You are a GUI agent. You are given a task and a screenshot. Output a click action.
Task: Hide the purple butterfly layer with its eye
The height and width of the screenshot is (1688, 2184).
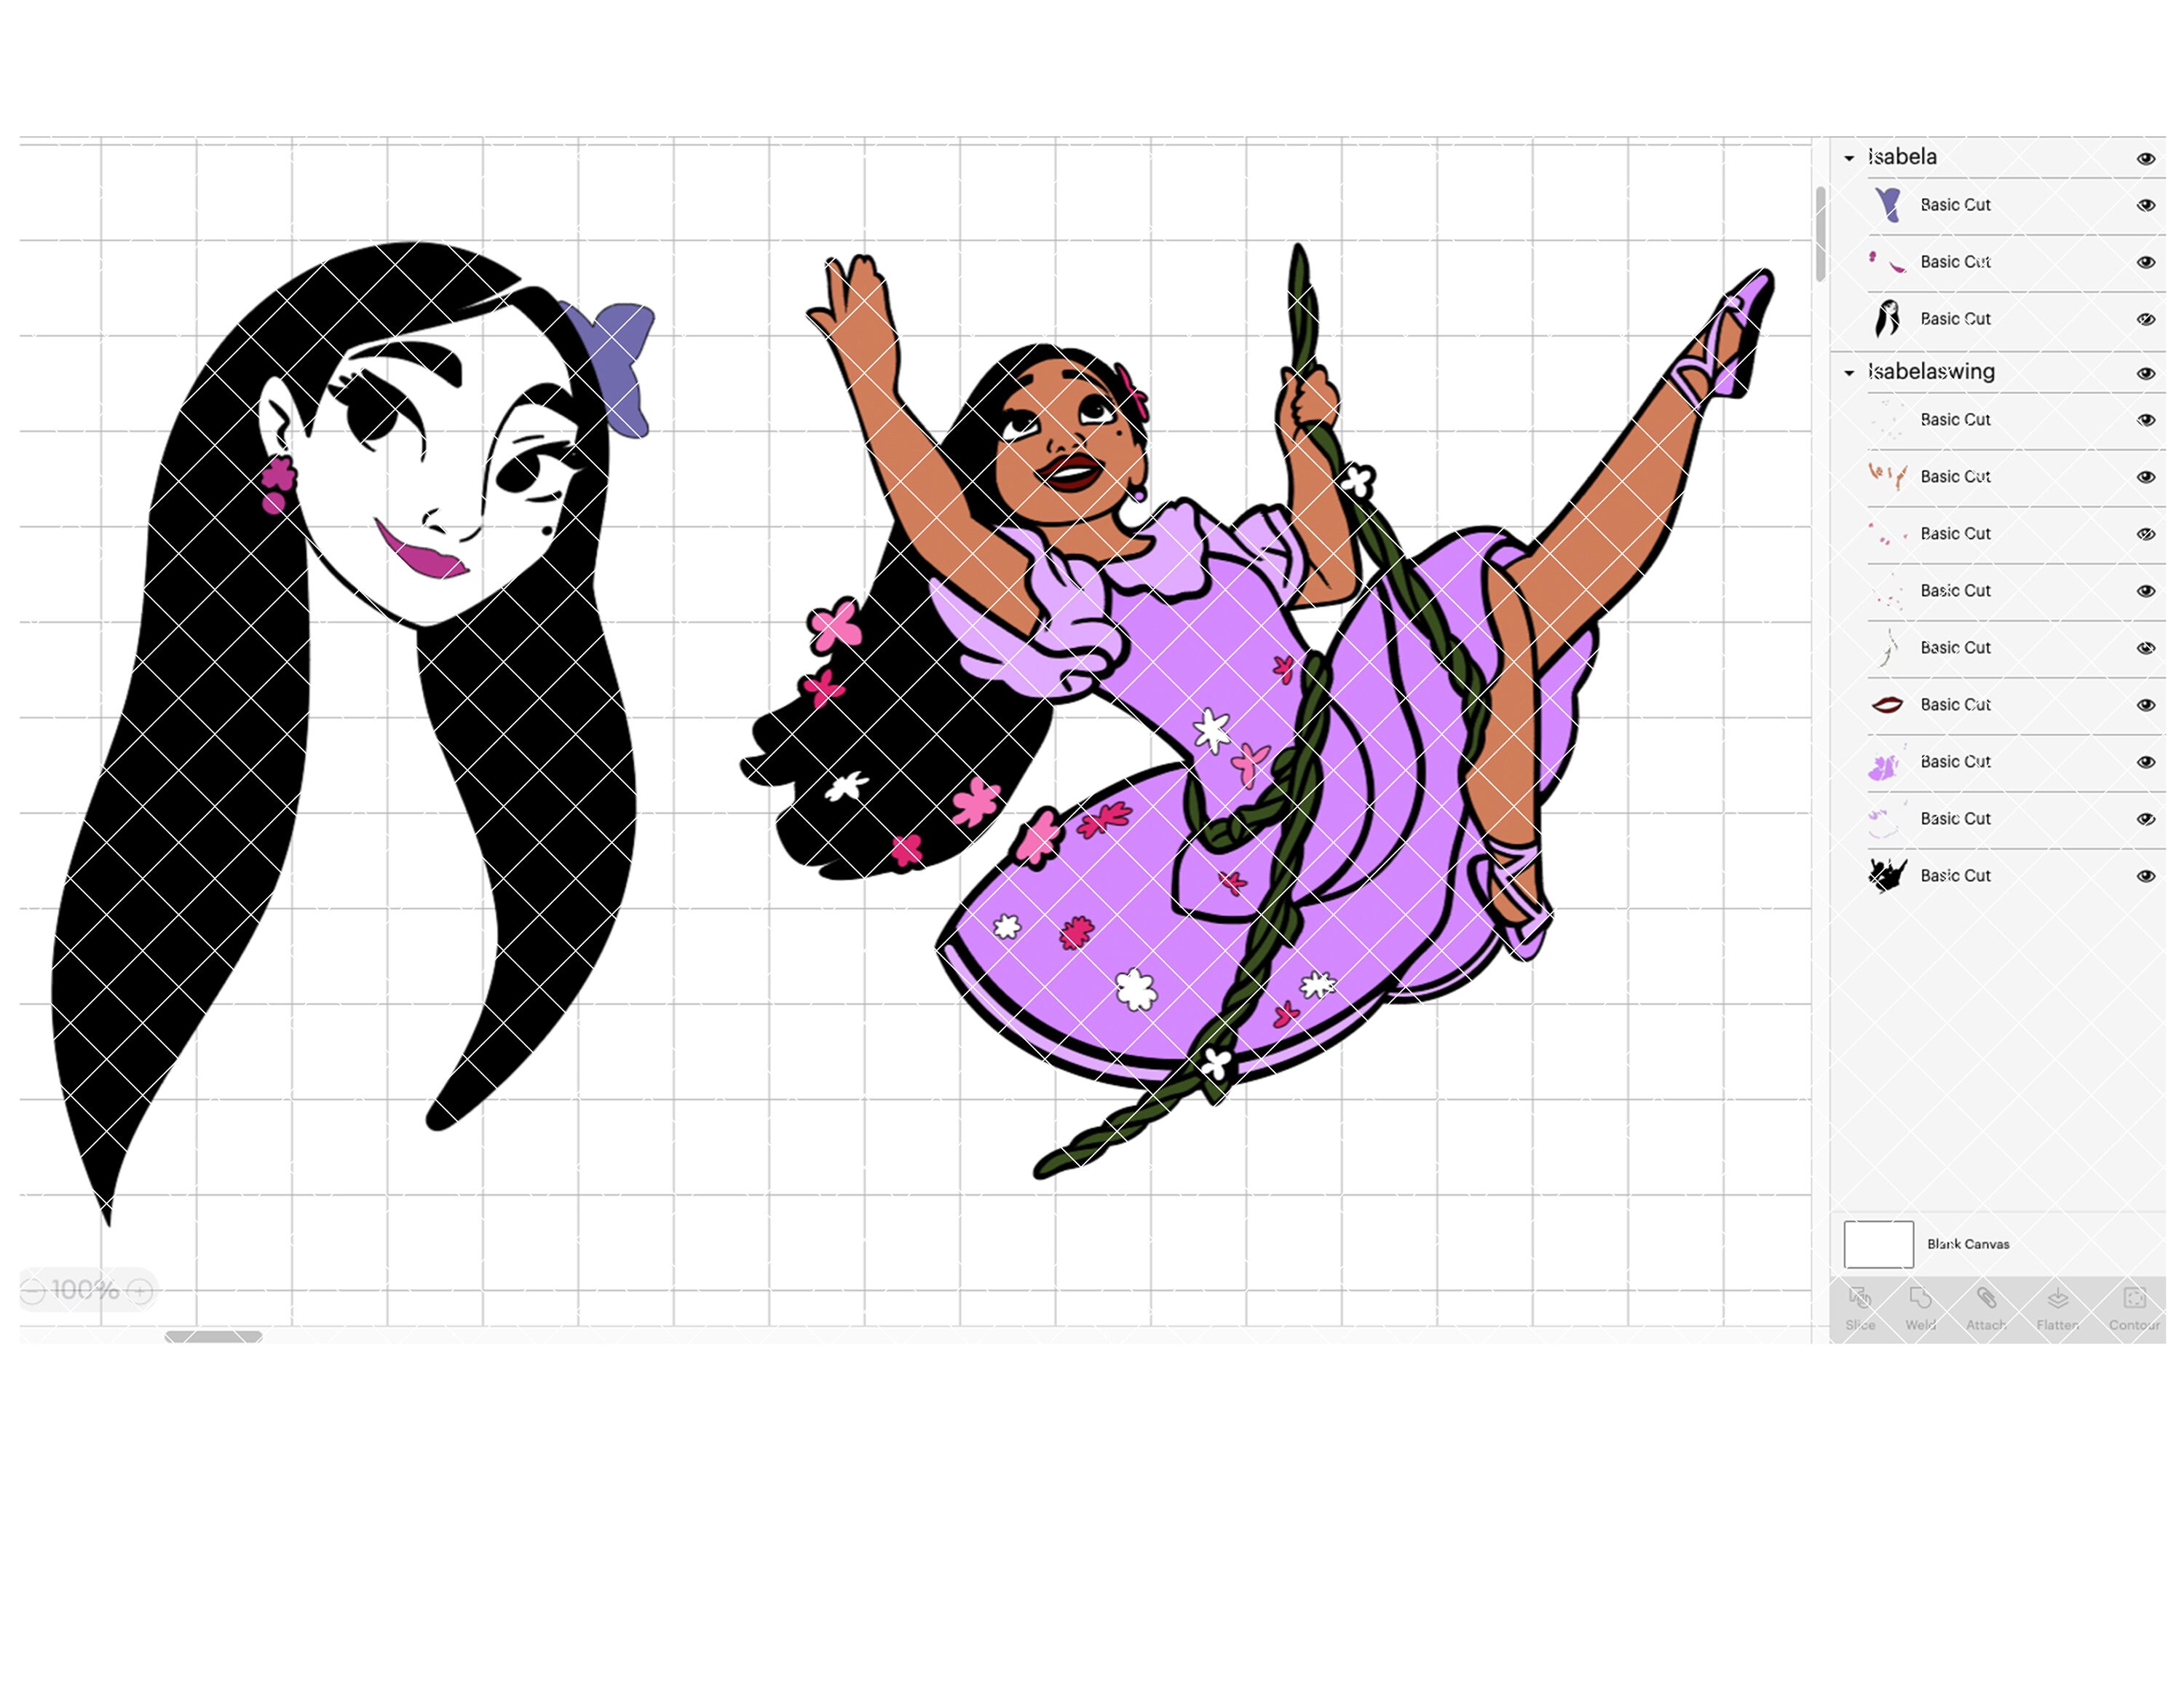[x=2145, y=205]
